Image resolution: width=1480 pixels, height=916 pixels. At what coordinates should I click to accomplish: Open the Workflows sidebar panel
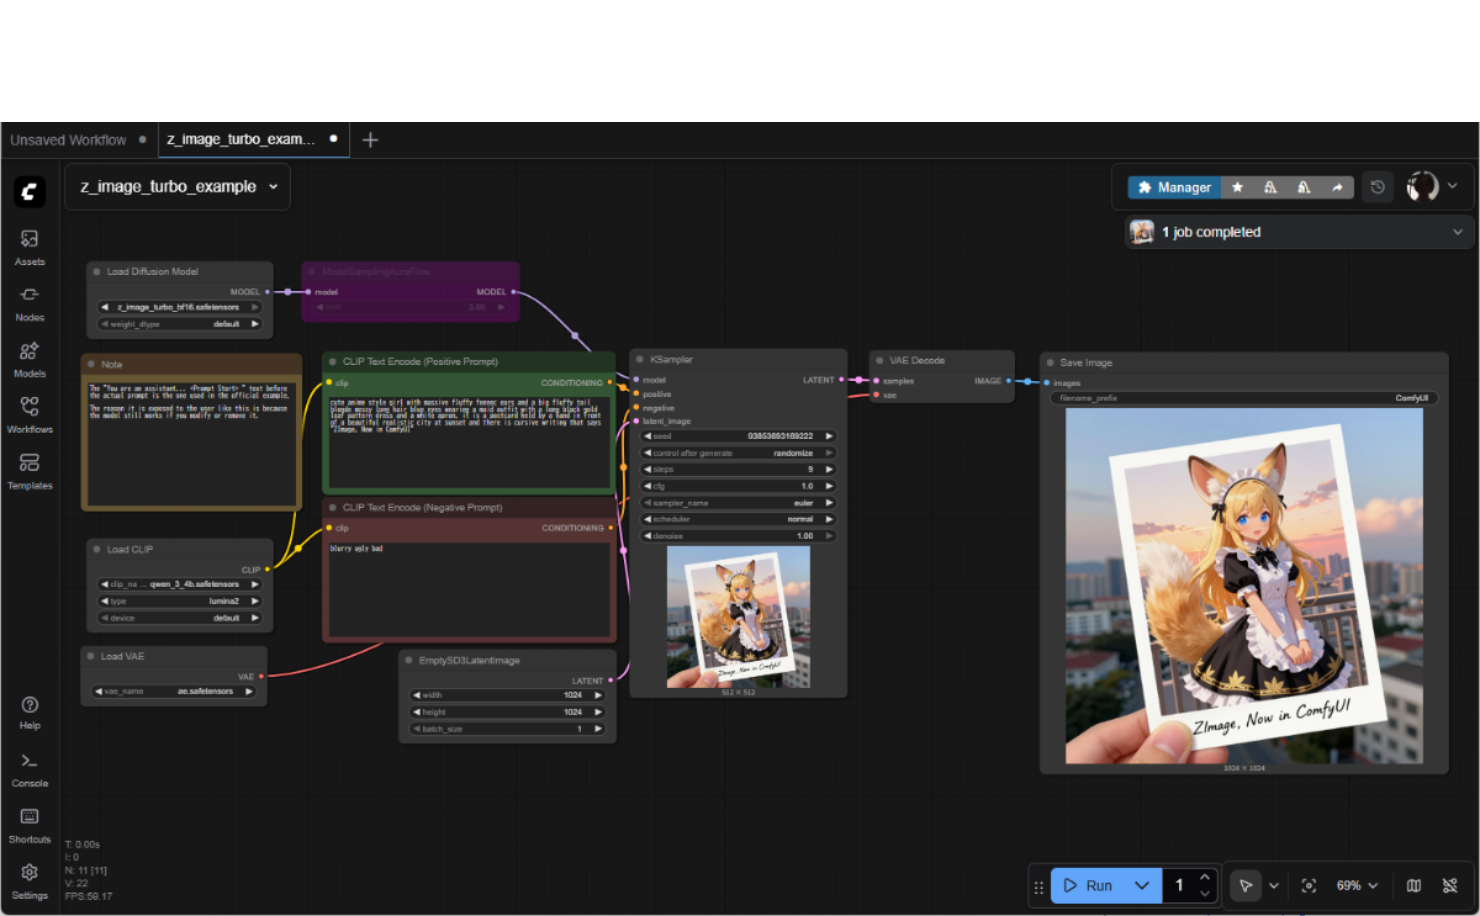[30, 415]
